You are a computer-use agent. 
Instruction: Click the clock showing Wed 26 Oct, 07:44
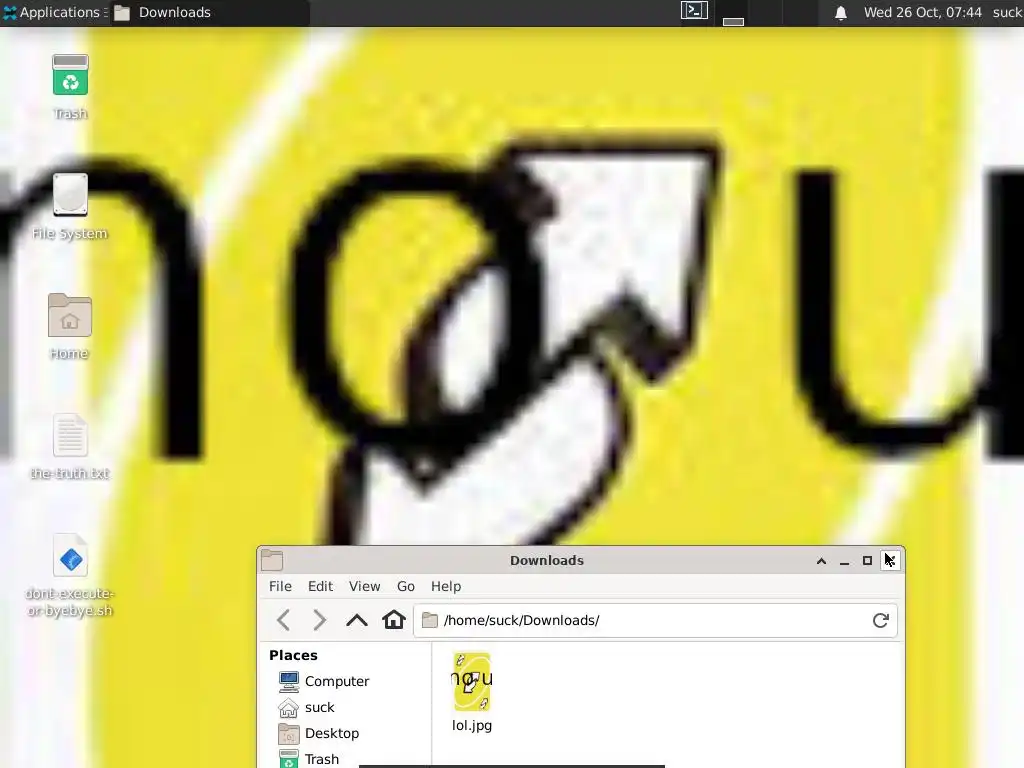(922, 12)
